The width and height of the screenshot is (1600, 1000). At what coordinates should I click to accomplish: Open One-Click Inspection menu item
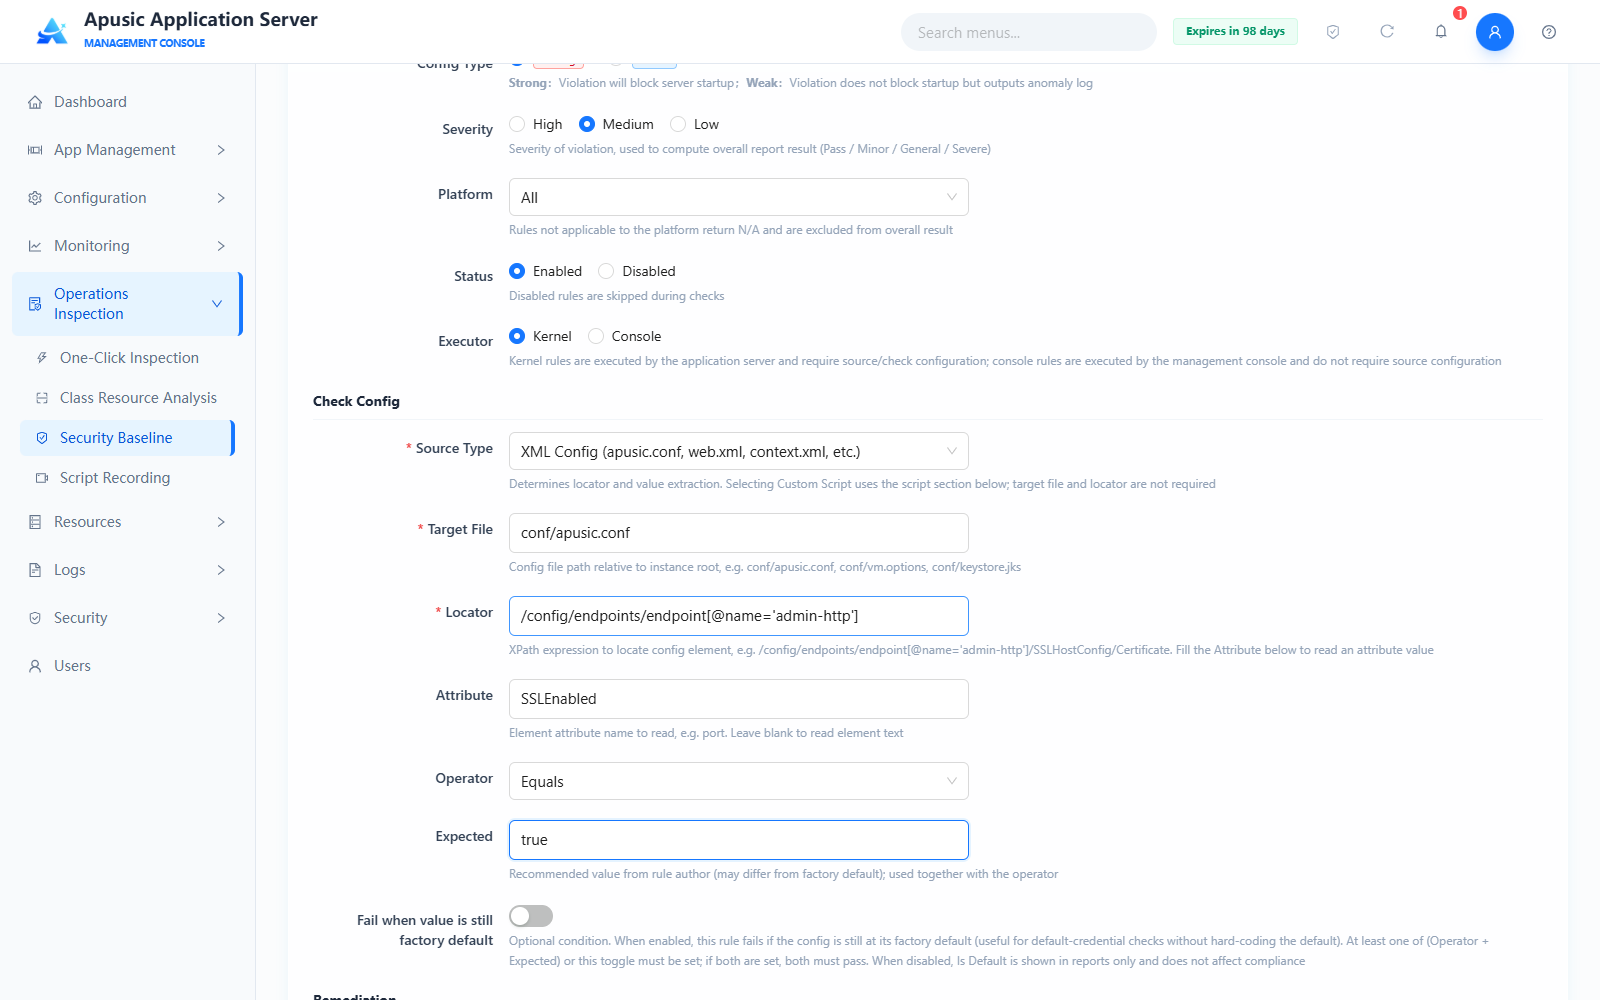tap(127, 358)
